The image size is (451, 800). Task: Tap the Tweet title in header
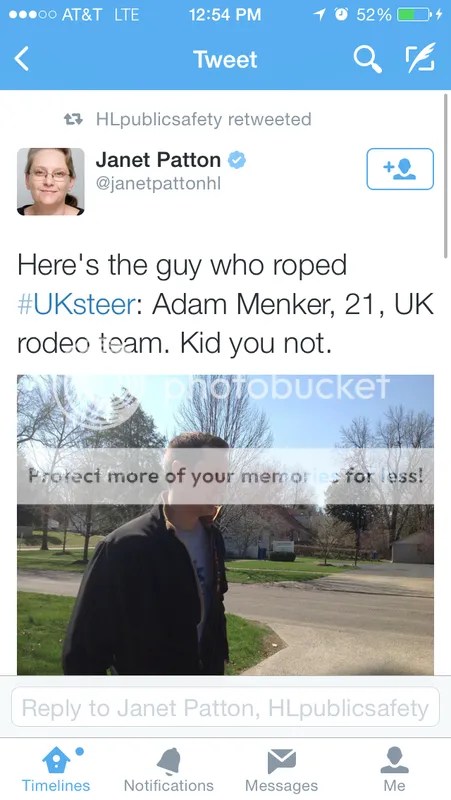click(x=225, y=60)
